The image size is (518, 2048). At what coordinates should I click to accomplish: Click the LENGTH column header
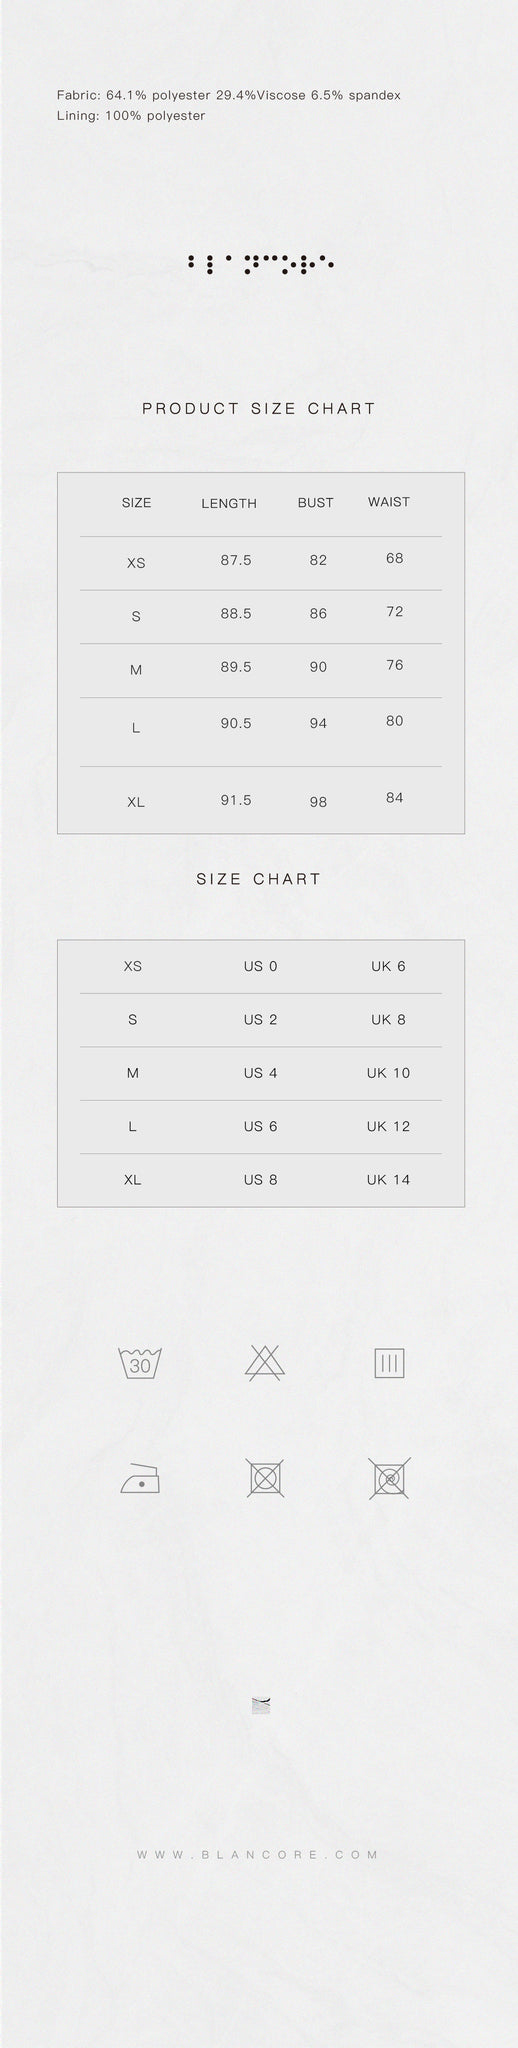pos(229,503)
